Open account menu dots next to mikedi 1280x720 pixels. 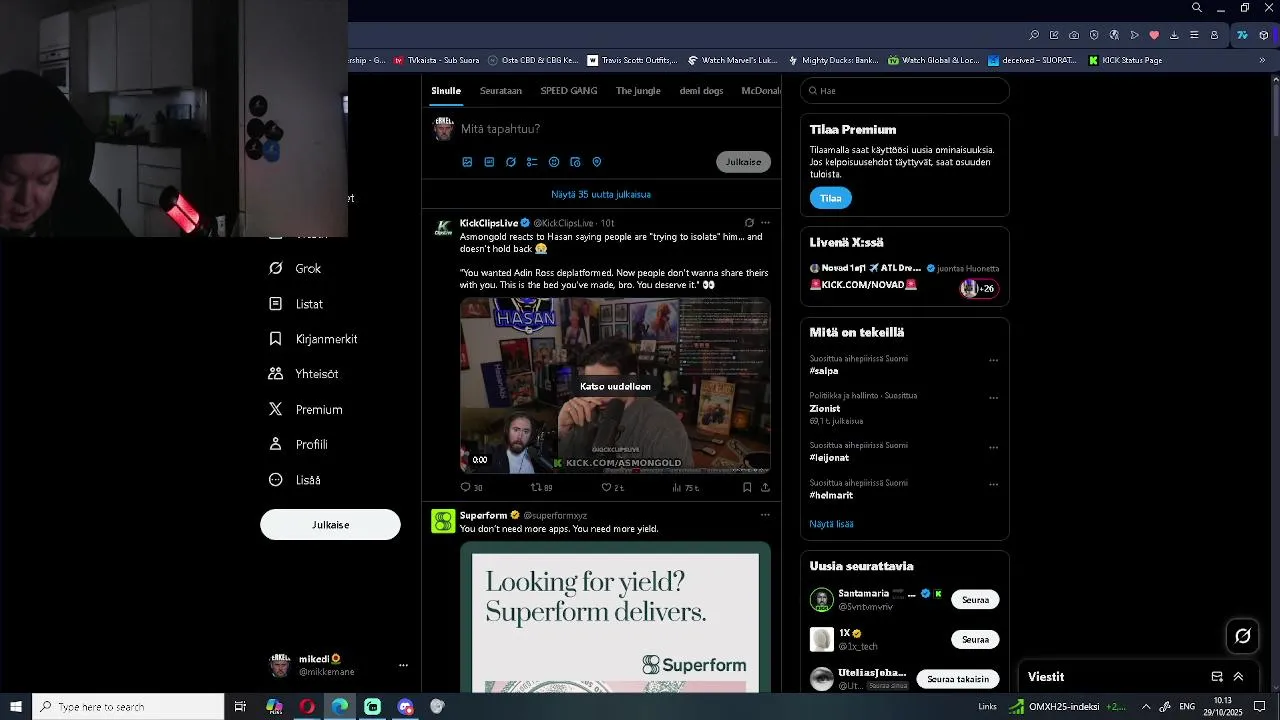pos(403,665)
